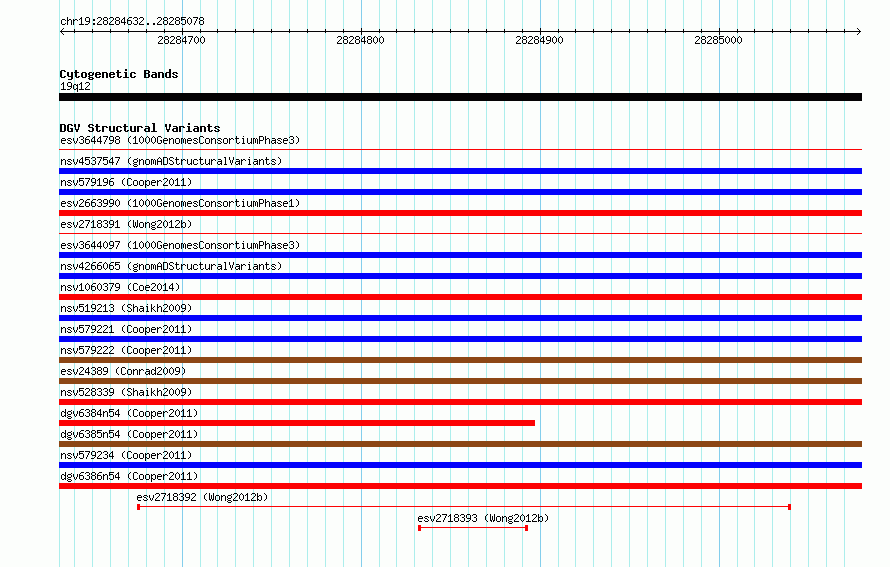Click the blue bar under nsv579196
The image size is (890, 567).
(460, 192)
